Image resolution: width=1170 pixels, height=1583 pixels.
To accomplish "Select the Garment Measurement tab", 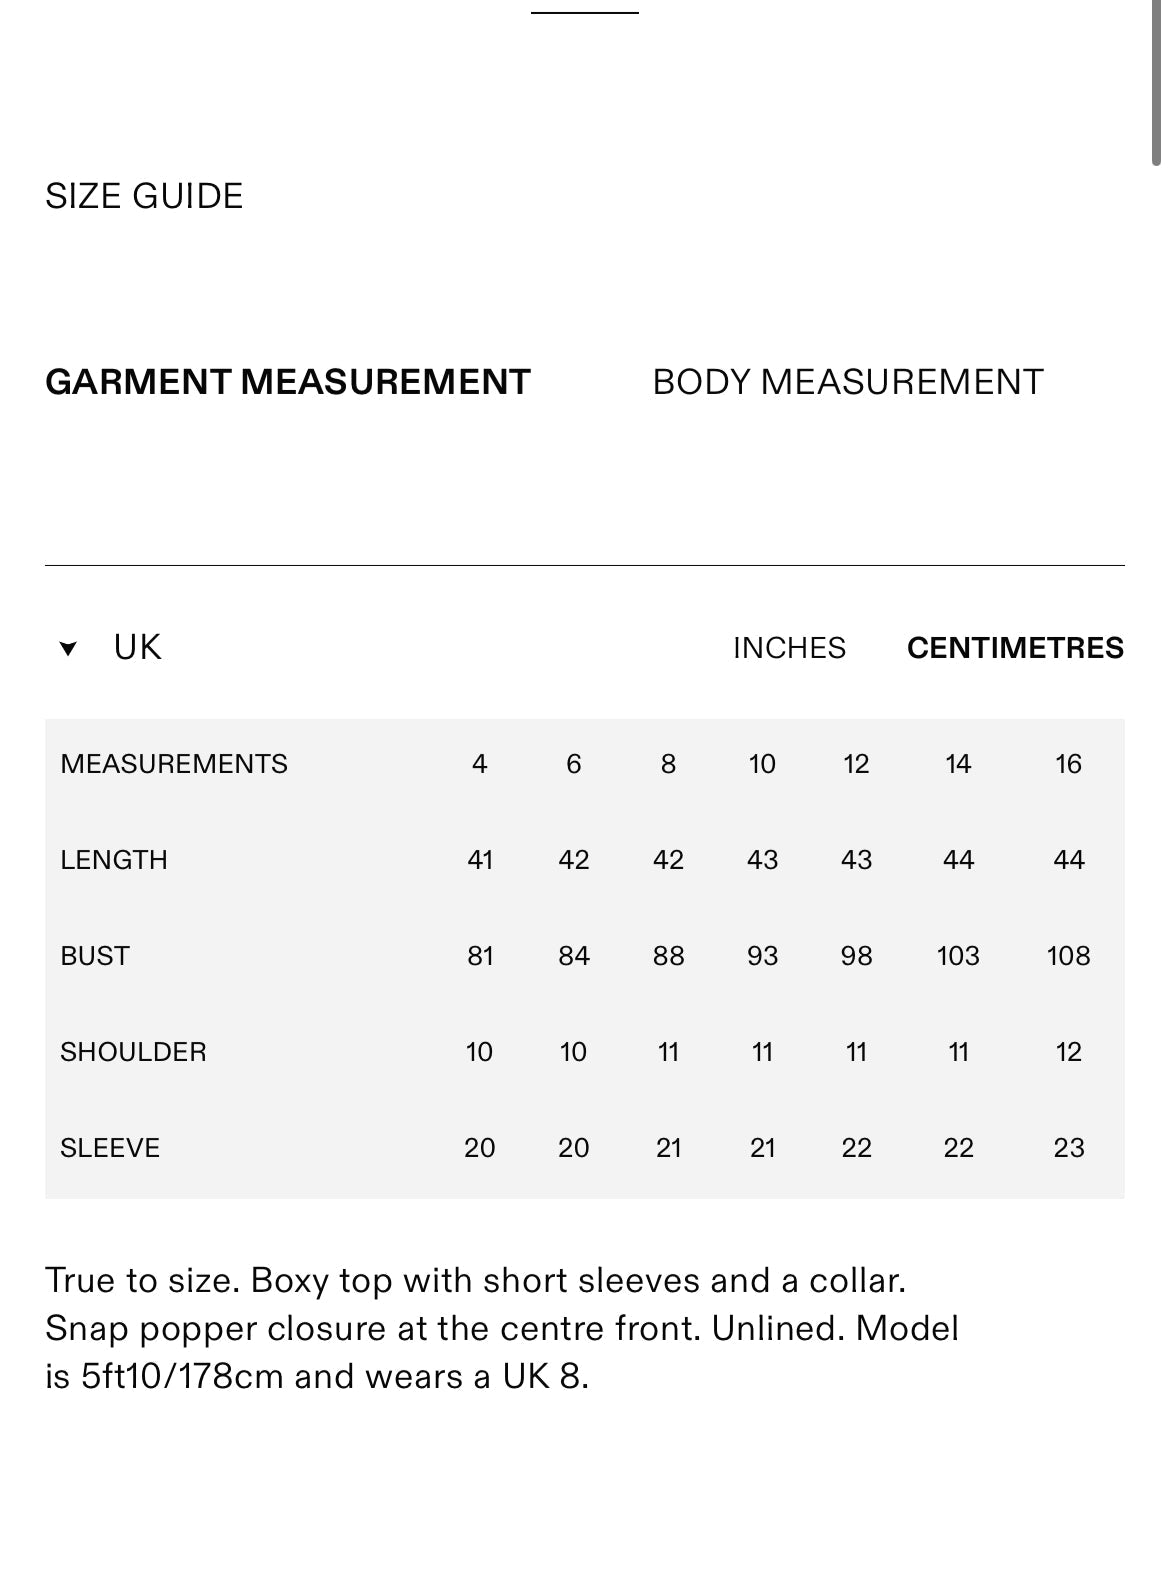I will click(x=288, y=382).
